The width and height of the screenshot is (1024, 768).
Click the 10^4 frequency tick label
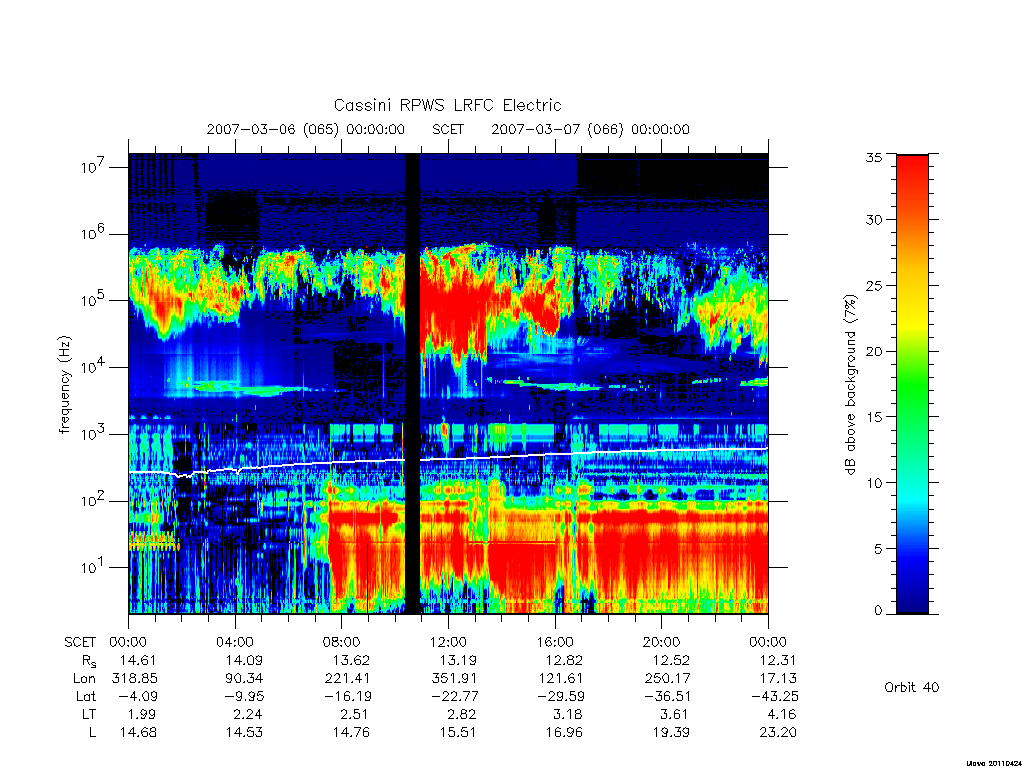pyautogui.click(x=93, y=367)
